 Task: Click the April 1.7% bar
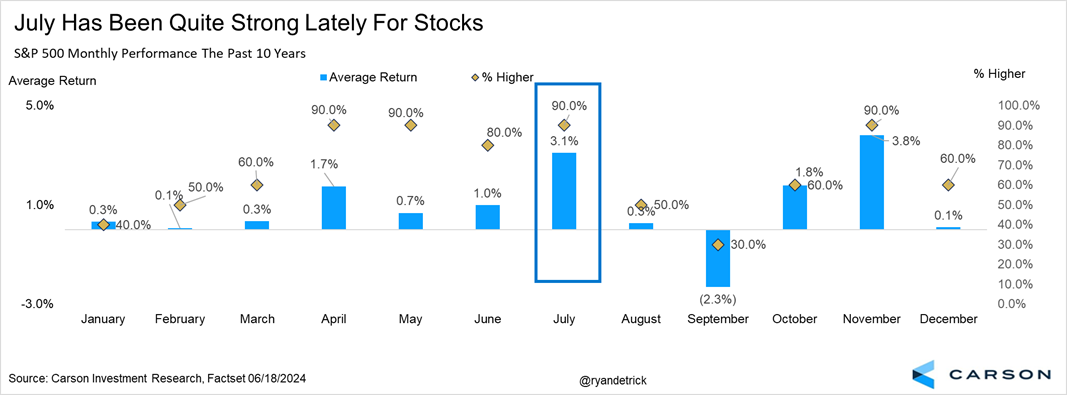pos(333,208)
